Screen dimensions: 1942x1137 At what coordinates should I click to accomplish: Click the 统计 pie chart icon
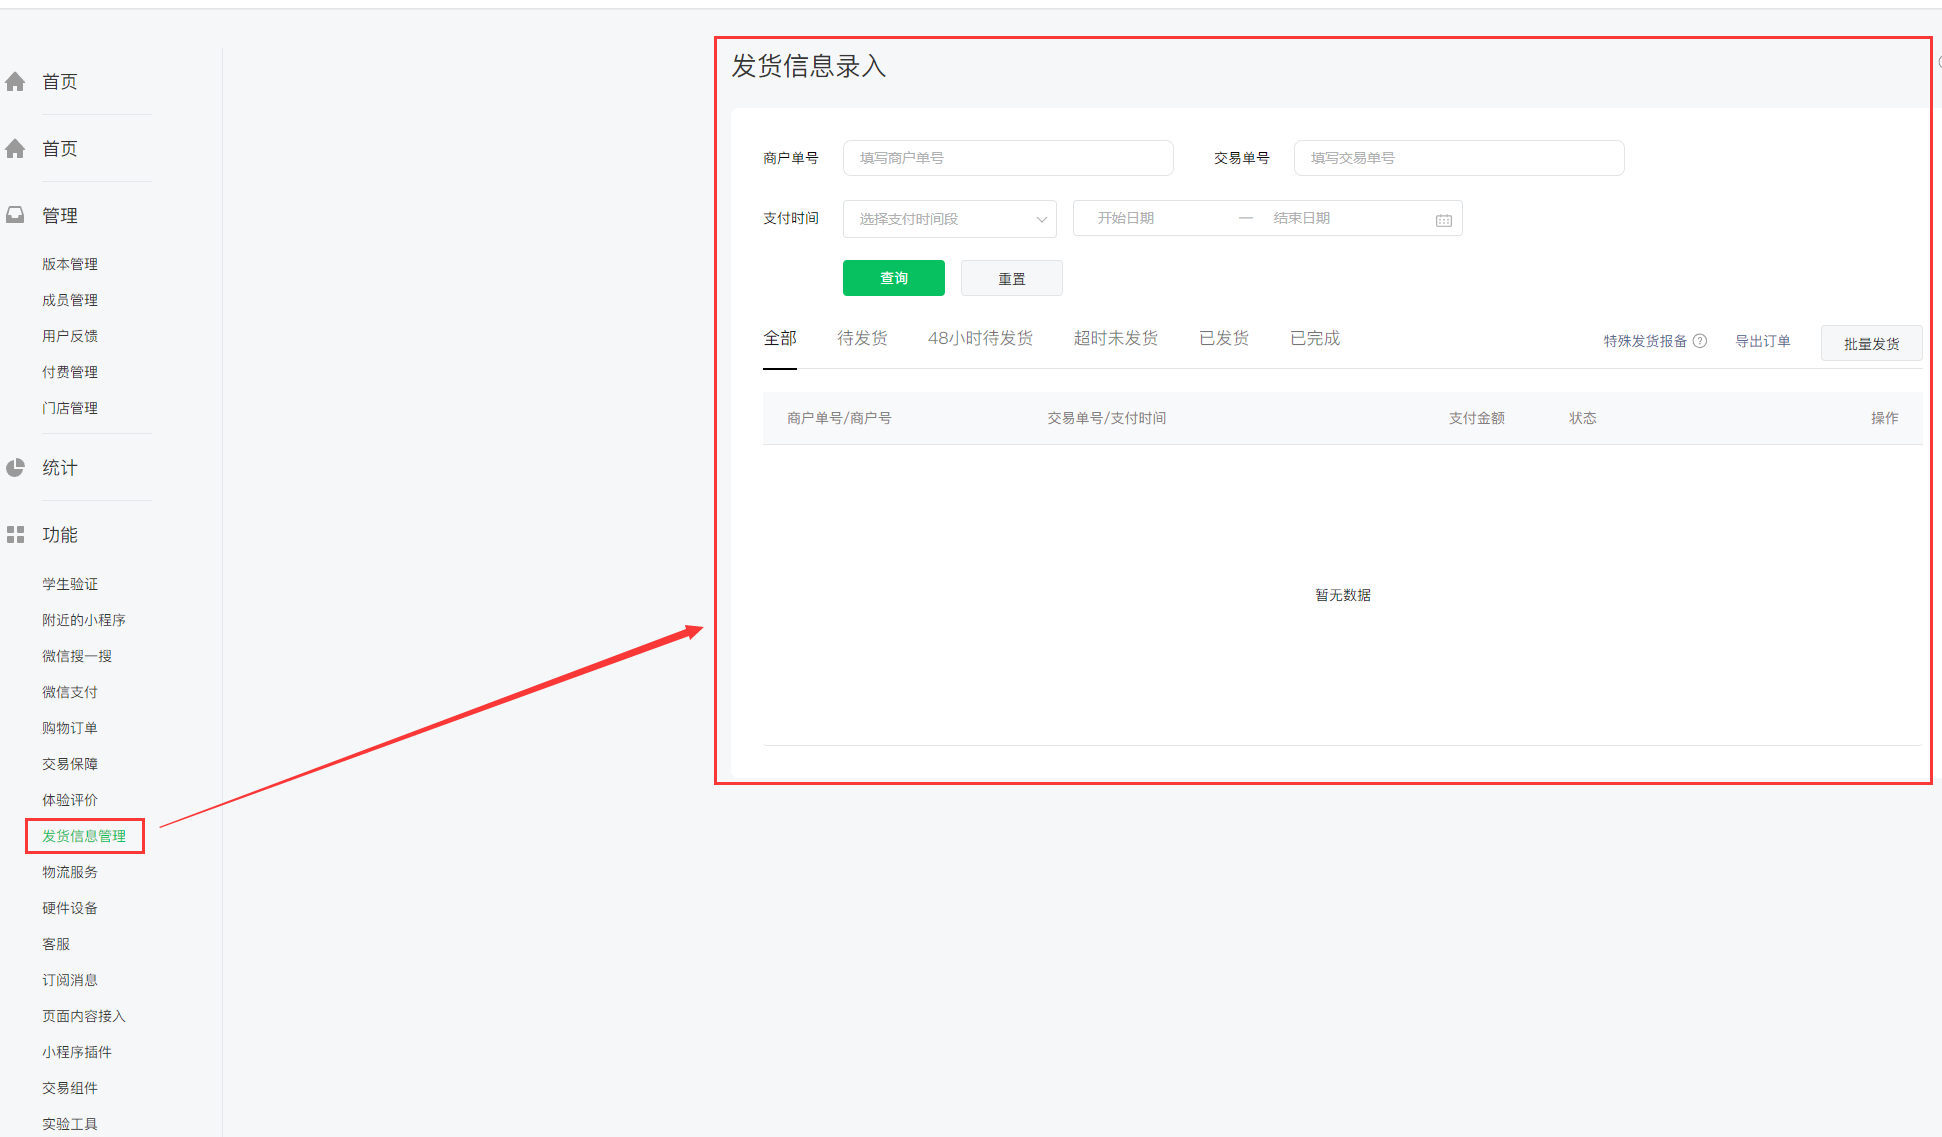click(x=15, y=468)
